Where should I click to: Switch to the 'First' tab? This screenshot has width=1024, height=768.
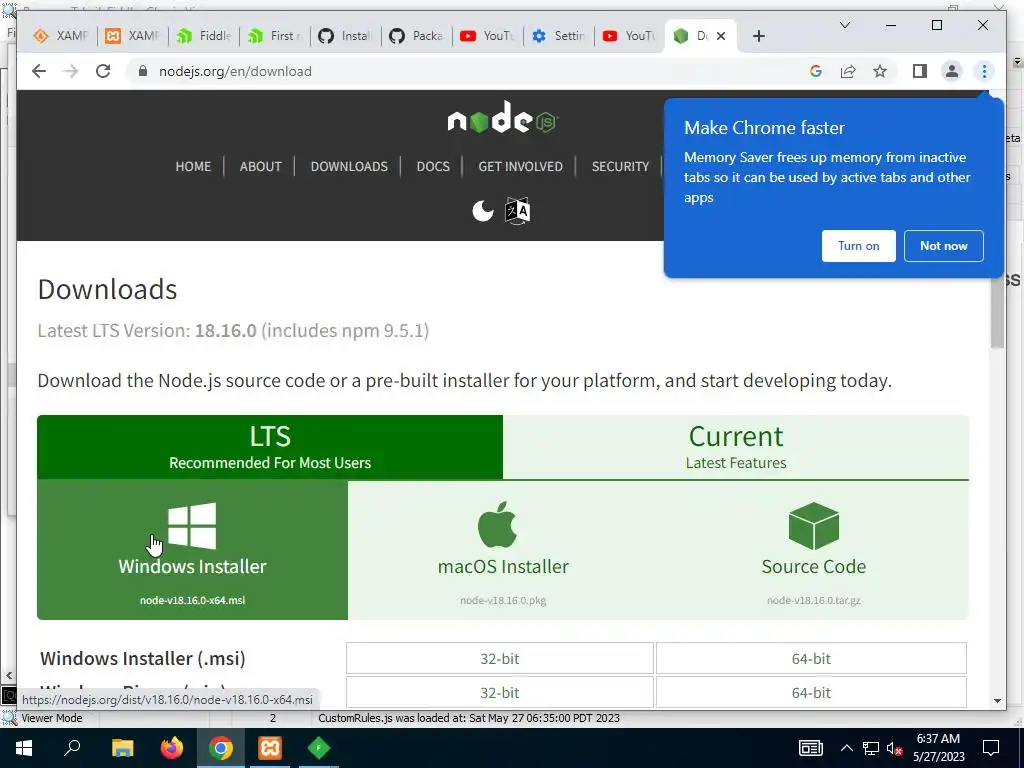point(275,36)
